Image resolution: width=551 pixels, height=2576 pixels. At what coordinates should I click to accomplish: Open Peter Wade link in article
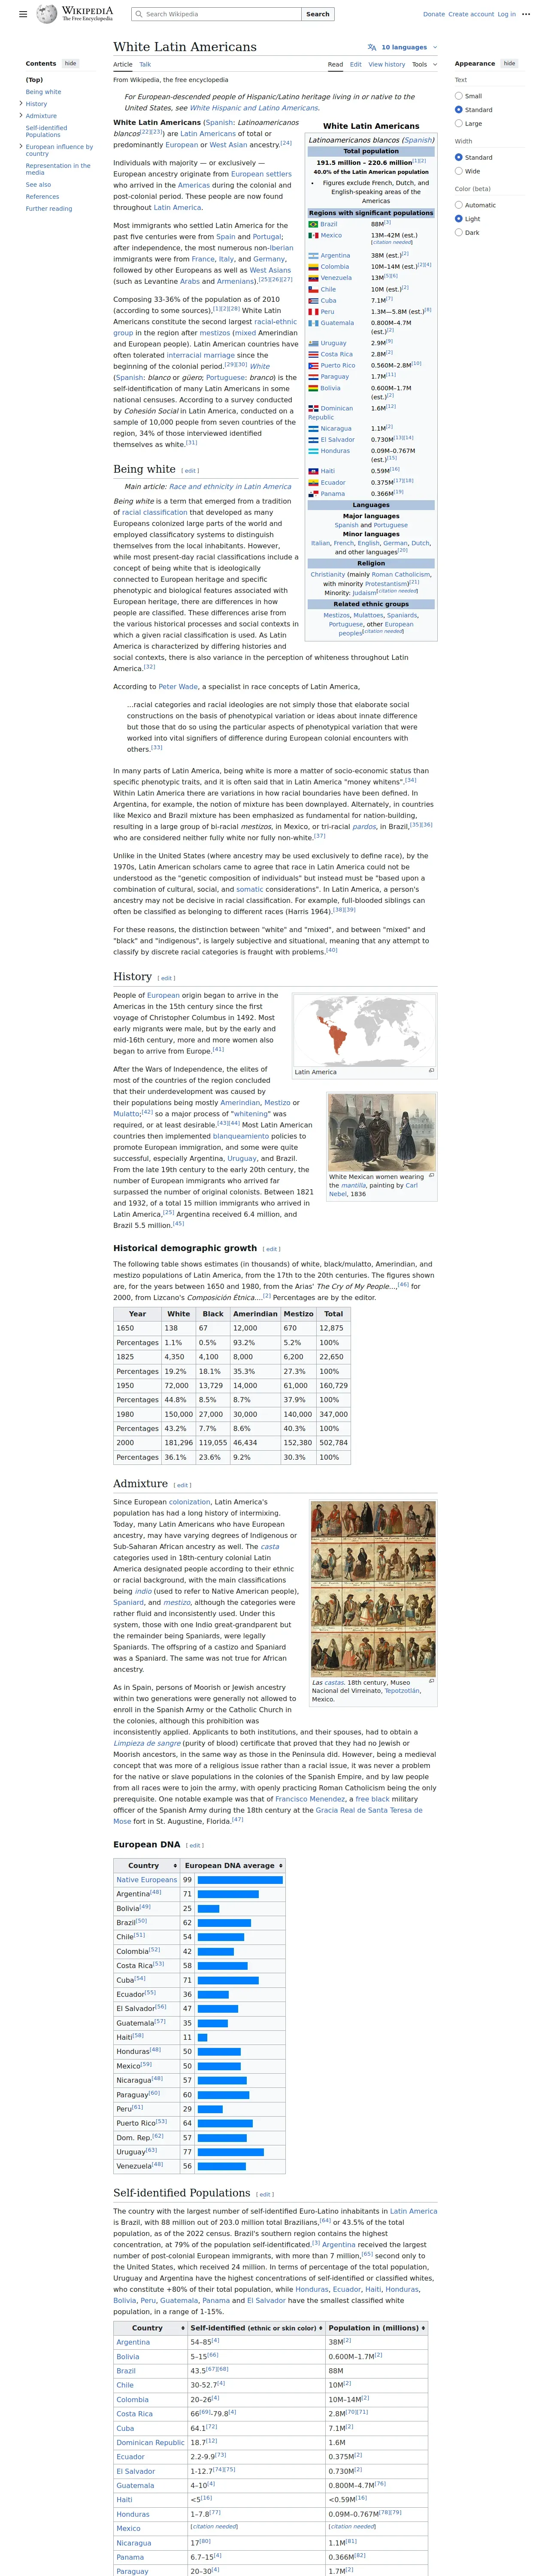178,687
